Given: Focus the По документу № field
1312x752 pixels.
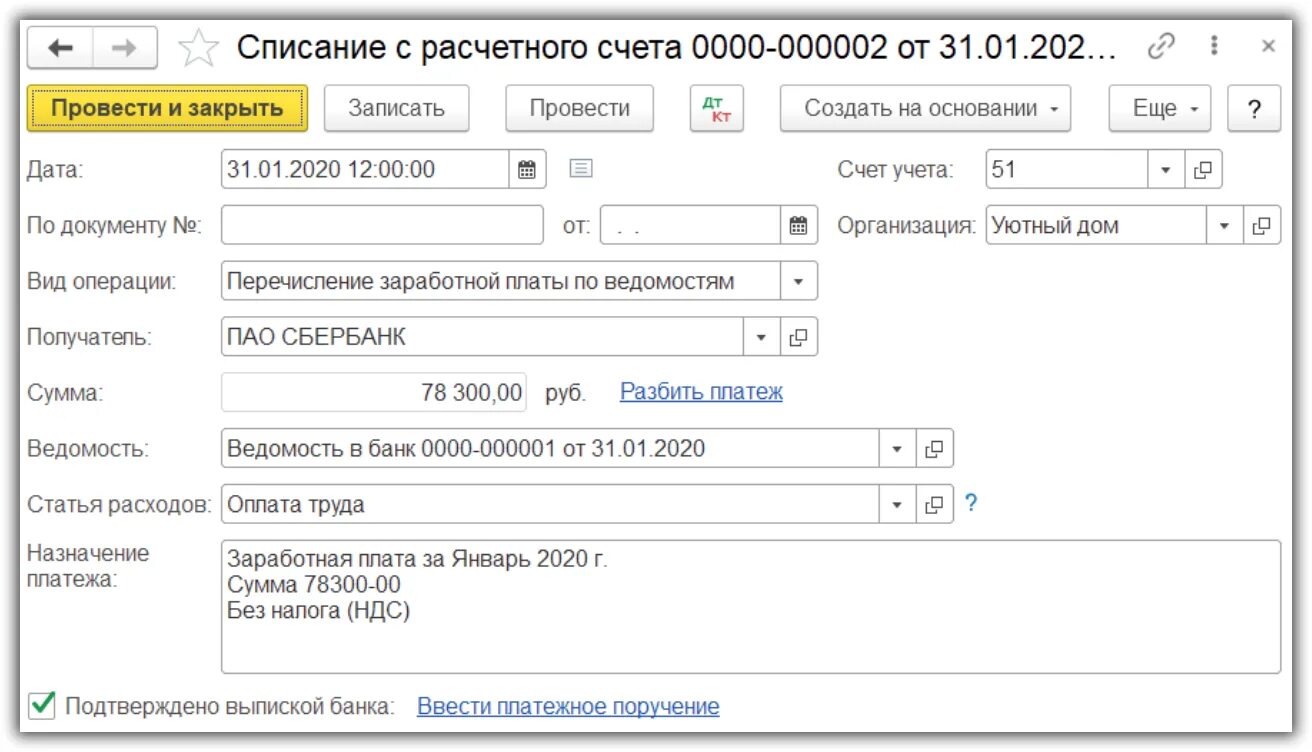Looking at the screenshot, I should (x=382, y=226).
